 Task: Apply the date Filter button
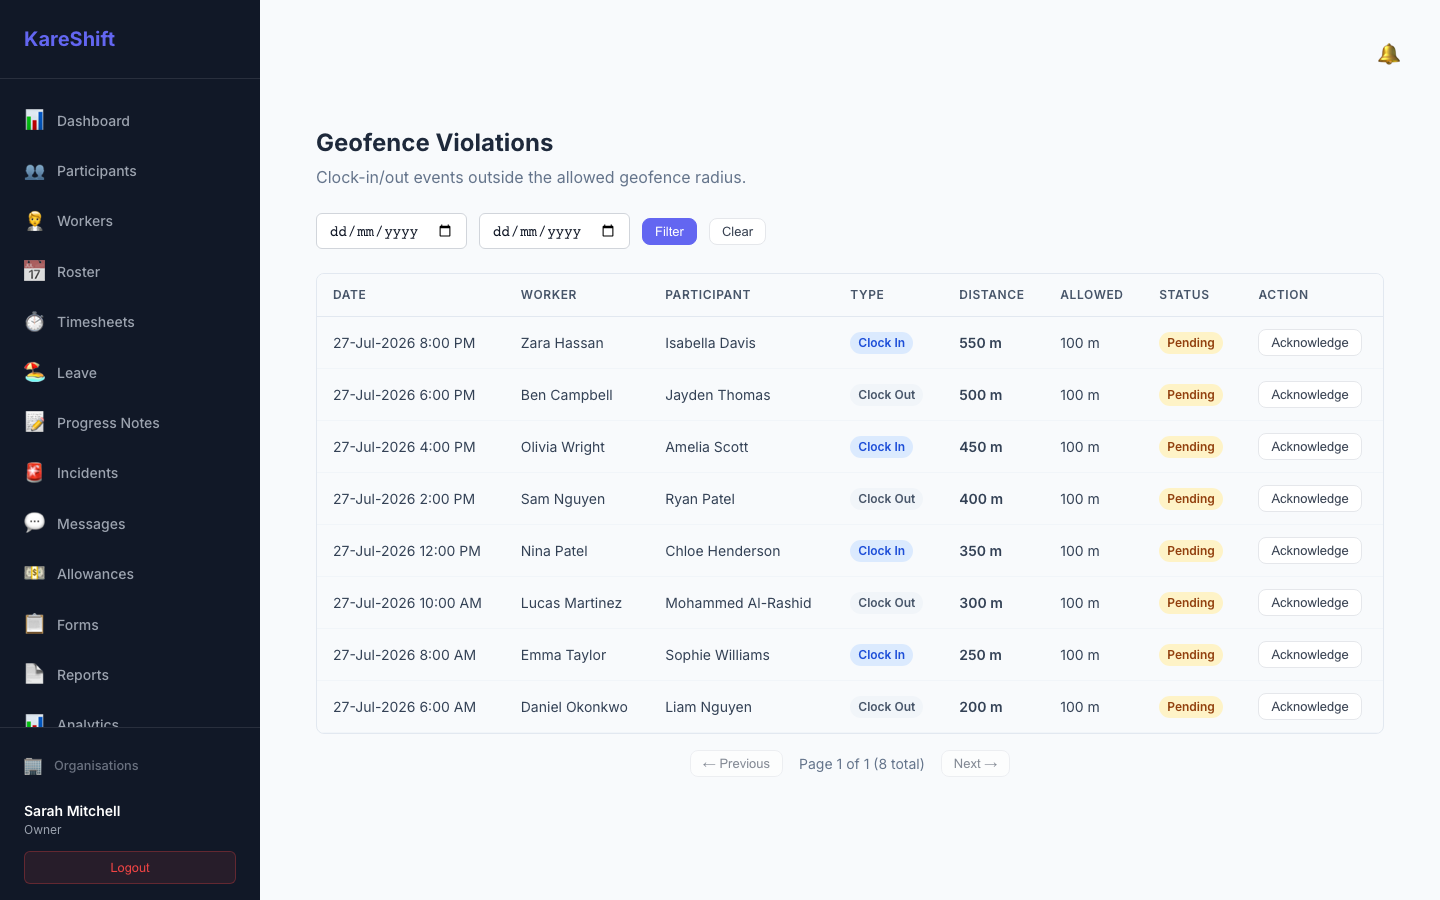[x=669, y=231]
